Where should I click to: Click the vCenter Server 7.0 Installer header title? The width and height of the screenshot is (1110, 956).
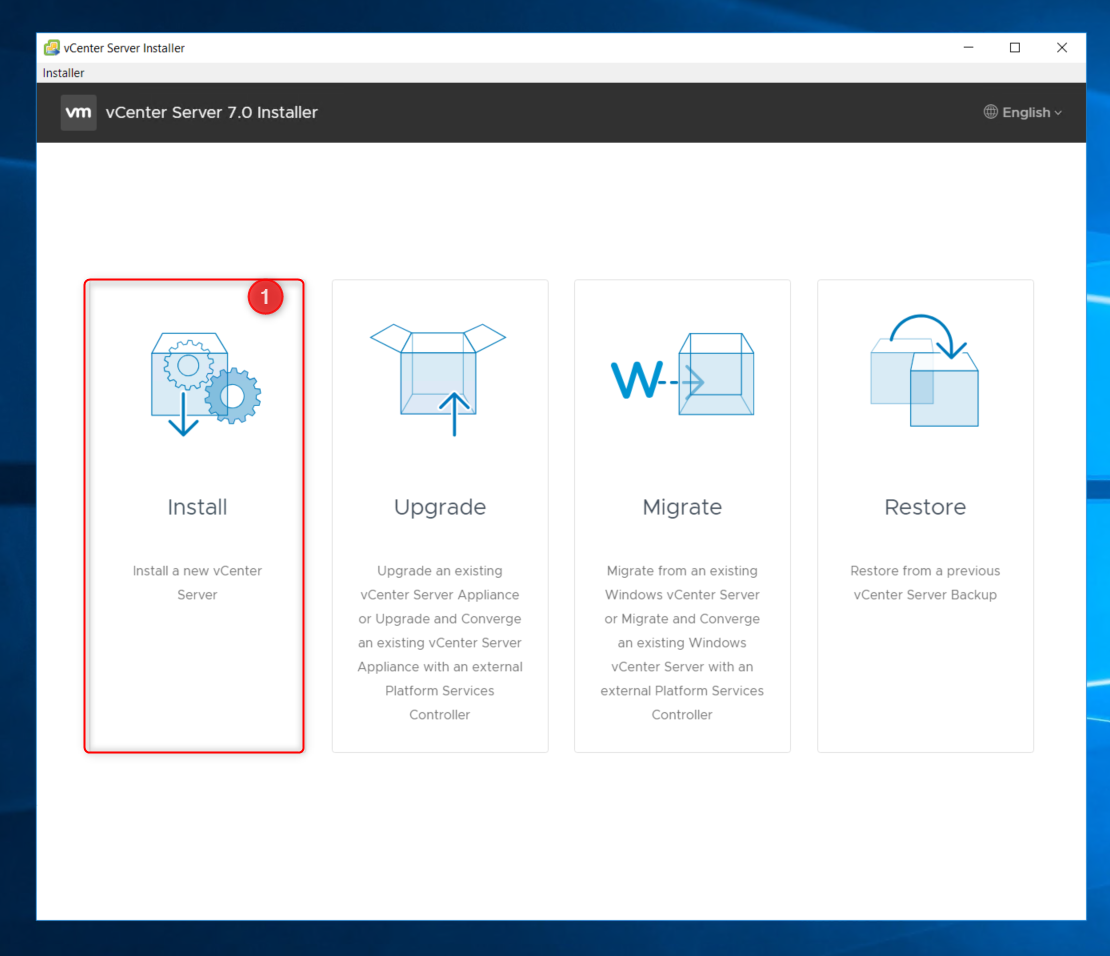coord(212,113)
